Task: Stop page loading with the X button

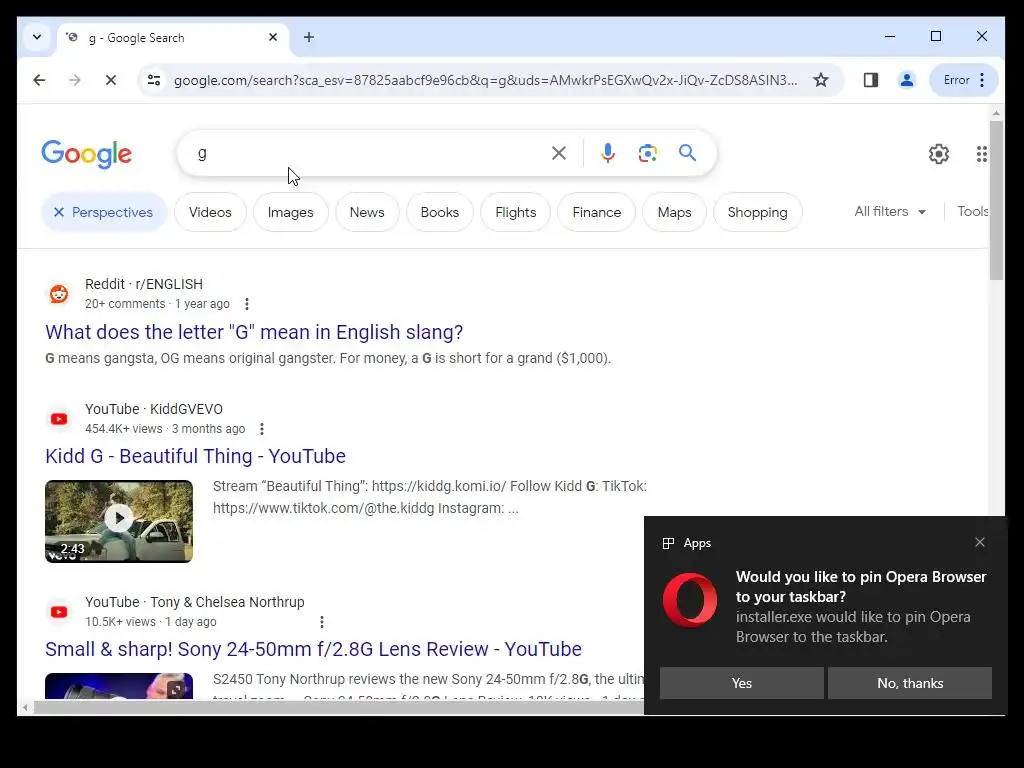Action: (111, 80)
